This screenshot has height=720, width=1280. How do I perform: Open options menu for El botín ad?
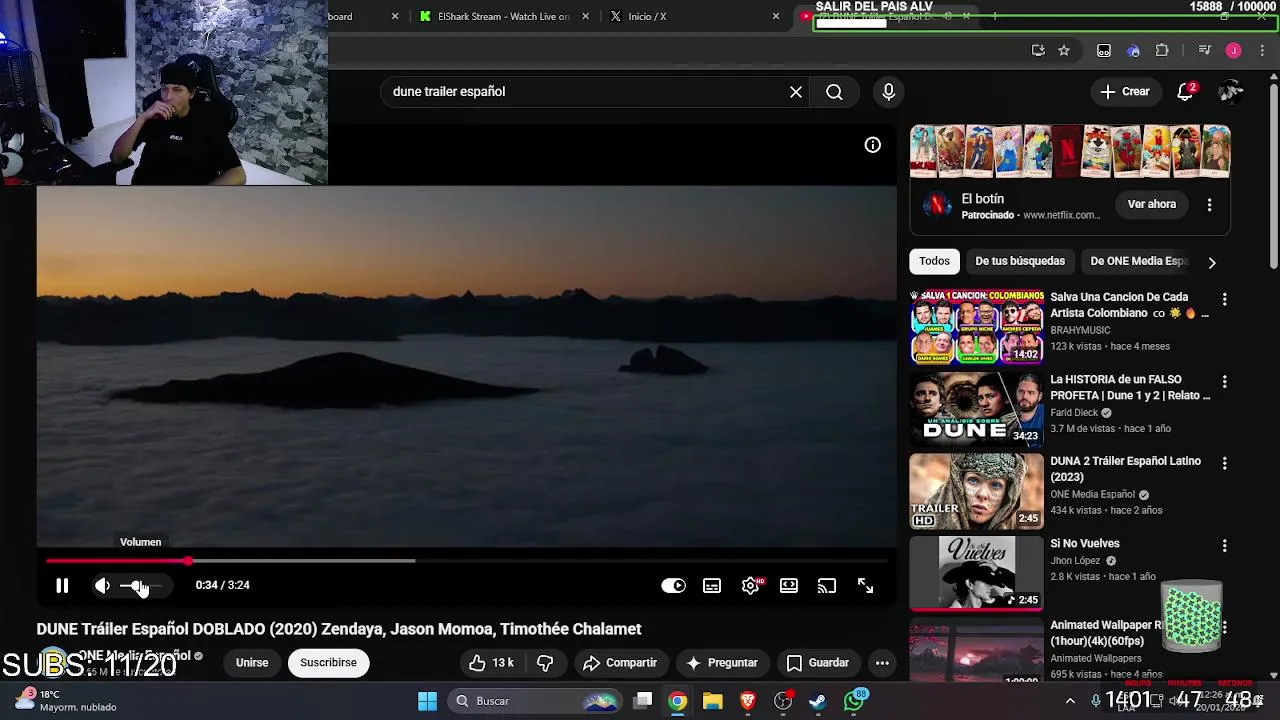[1209, 204]
